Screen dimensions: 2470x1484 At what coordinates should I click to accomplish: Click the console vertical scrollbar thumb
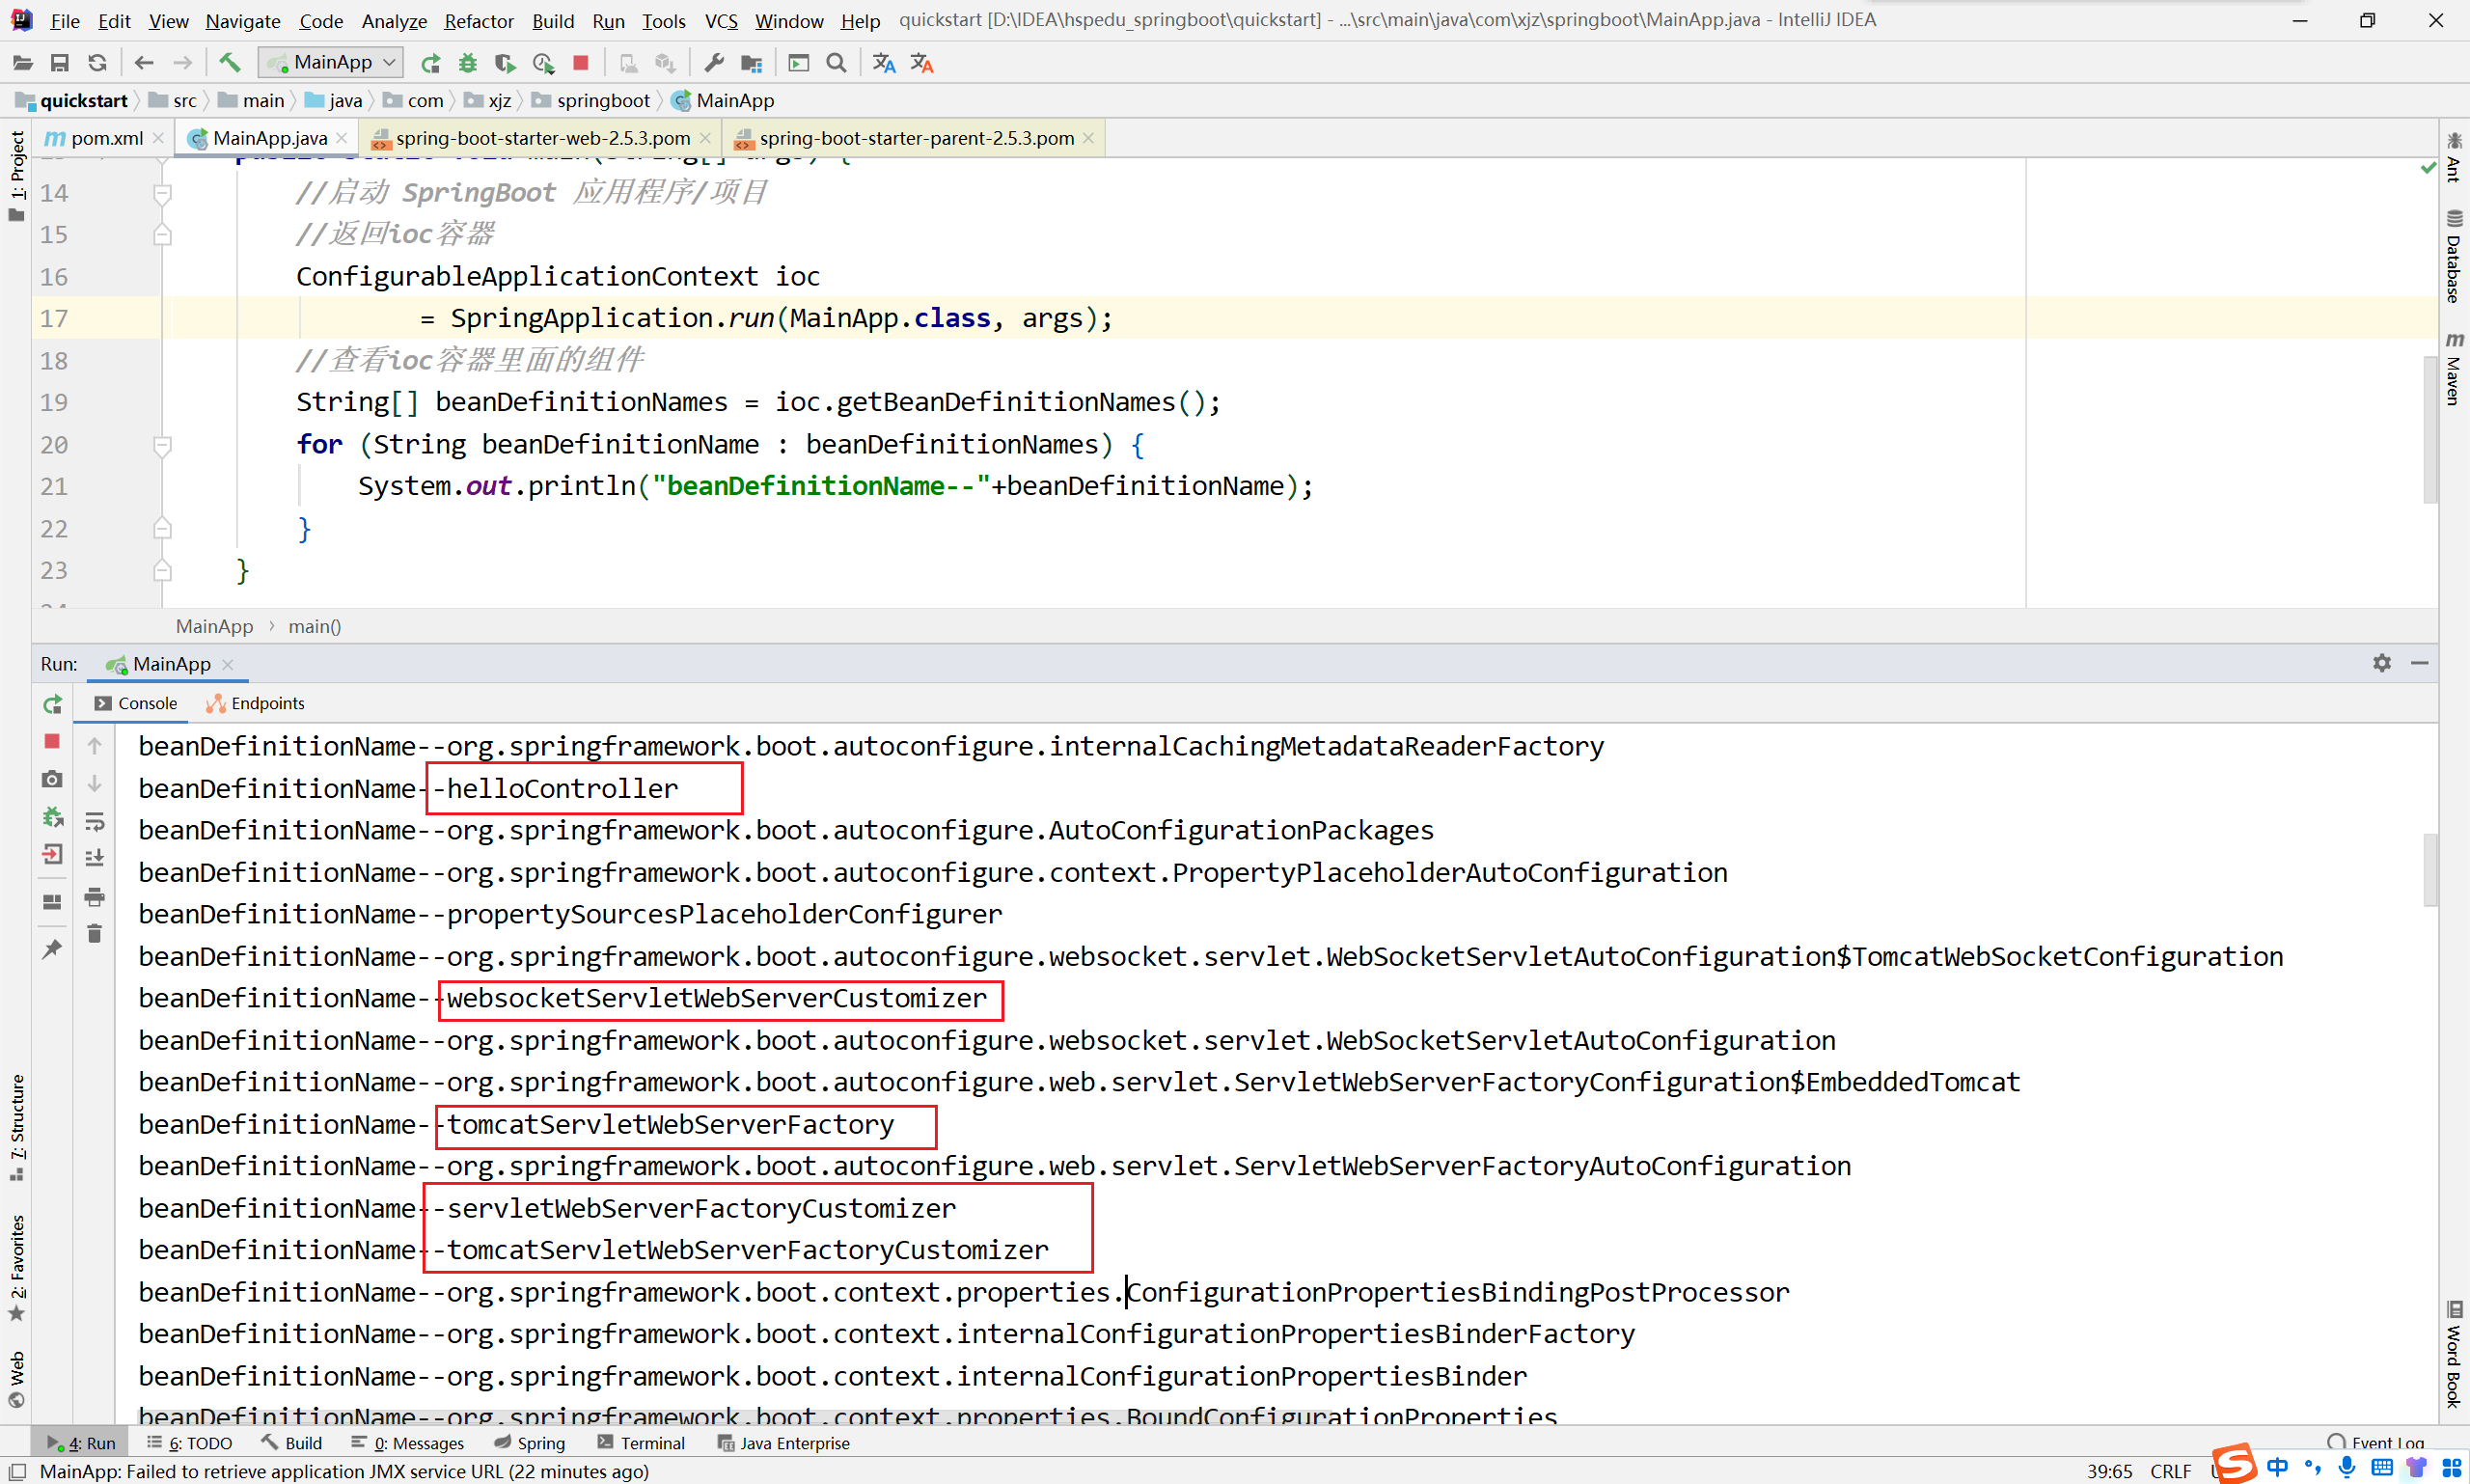[x=2430, y=868]
